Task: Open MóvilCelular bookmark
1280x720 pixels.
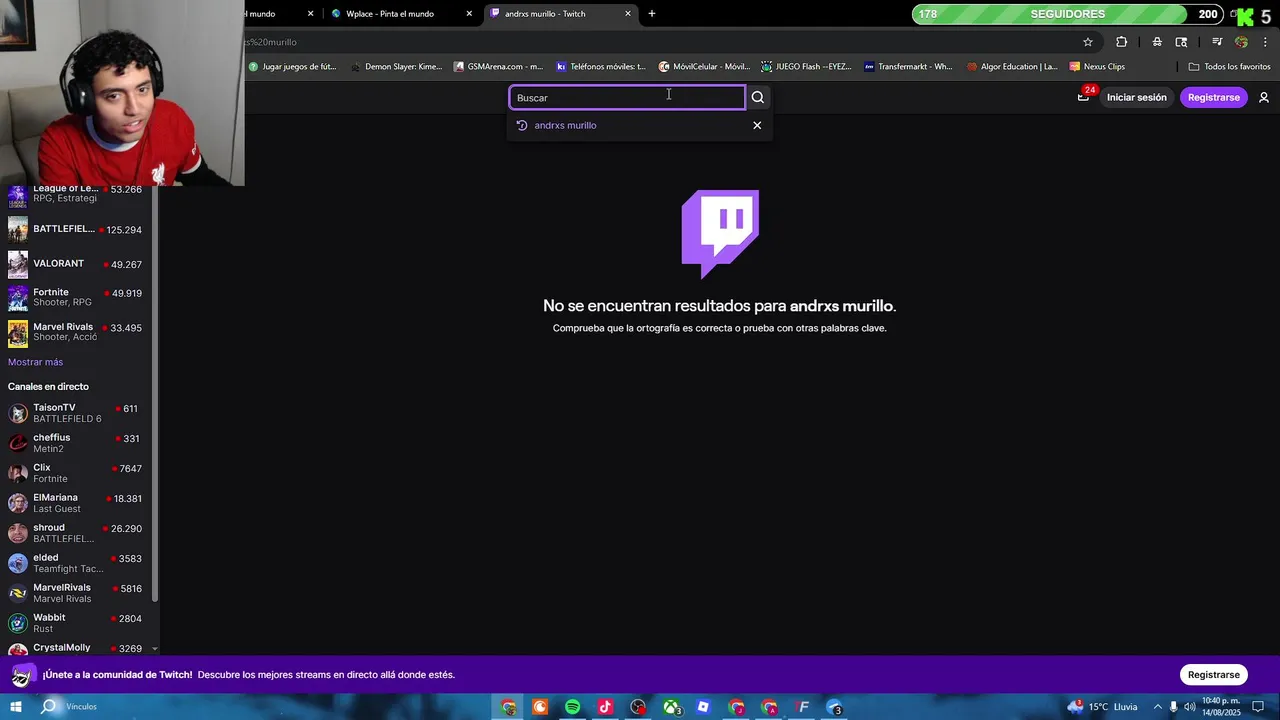Action: tap(704, 67)
